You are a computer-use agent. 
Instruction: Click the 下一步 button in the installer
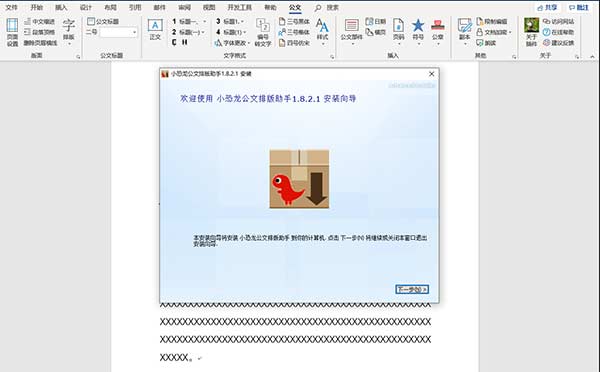click(412, 289)
